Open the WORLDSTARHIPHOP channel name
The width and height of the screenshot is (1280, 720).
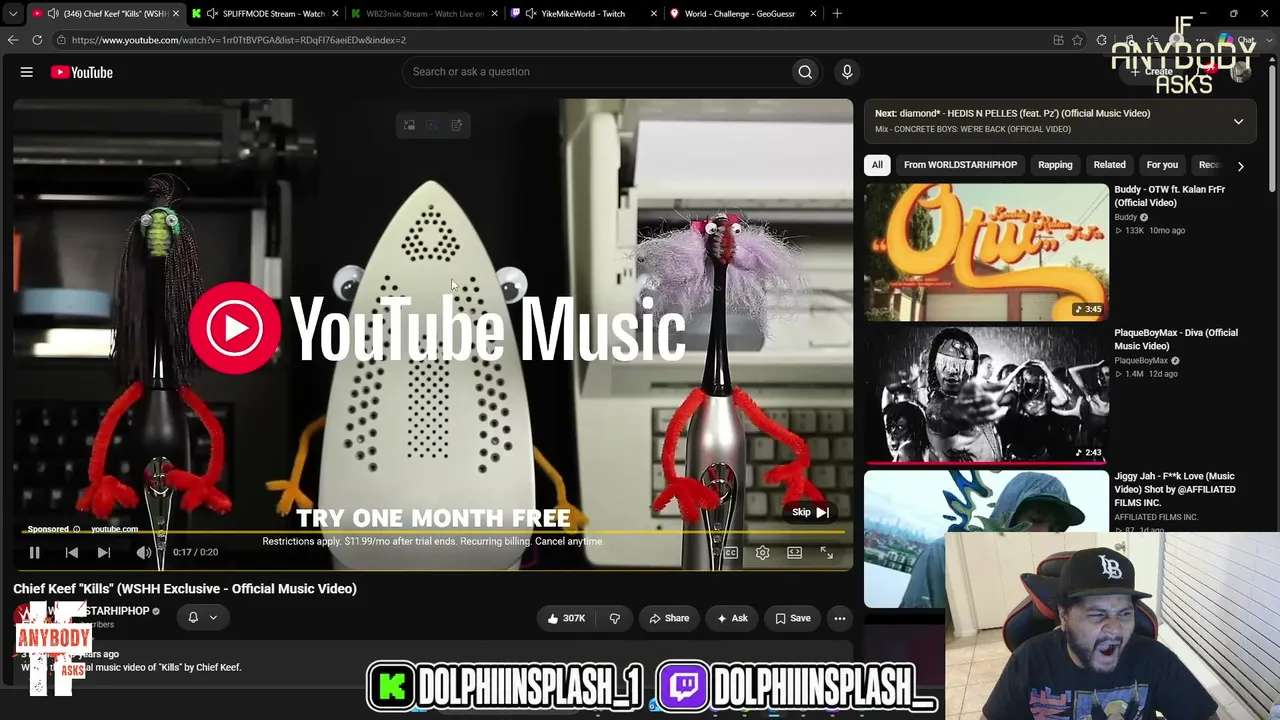click(x=98, y=611)
